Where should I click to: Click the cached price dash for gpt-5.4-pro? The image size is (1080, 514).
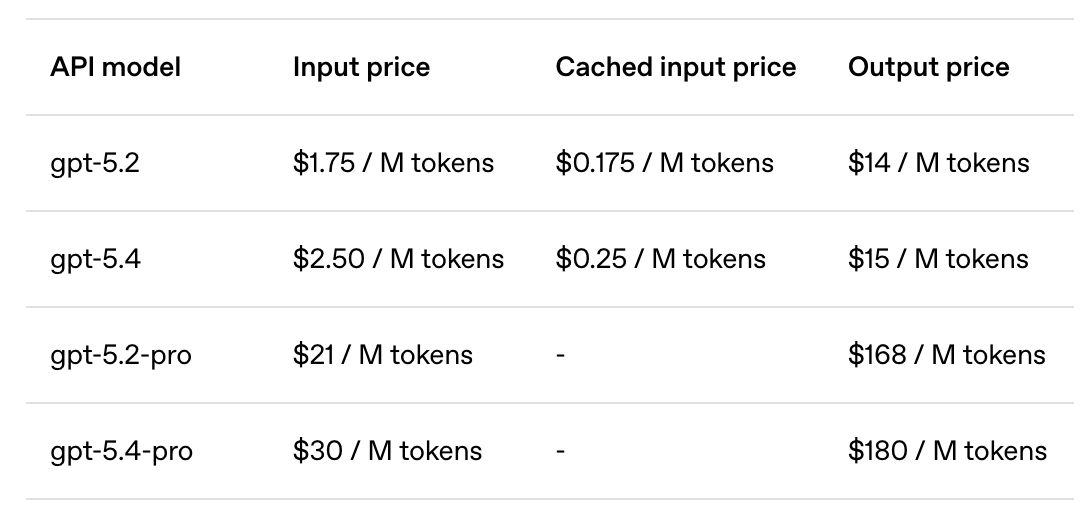click(561, 451)
